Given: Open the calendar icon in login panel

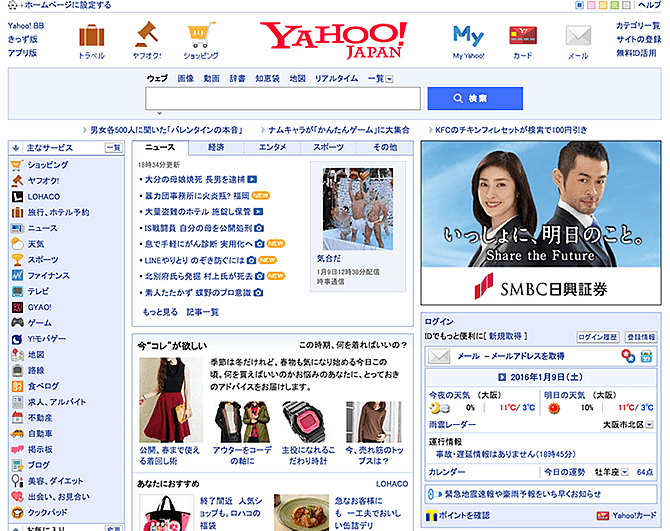Looking at the screenshot, I should point(647,356).
